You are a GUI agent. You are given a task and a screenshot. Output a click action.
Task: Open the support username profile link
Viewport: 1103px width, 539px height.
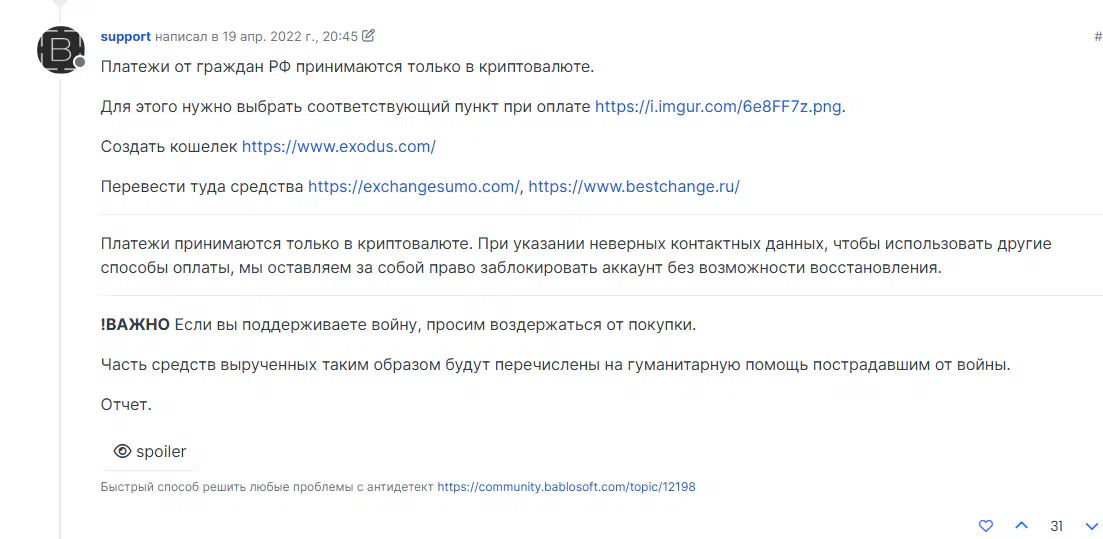(126, 37)
